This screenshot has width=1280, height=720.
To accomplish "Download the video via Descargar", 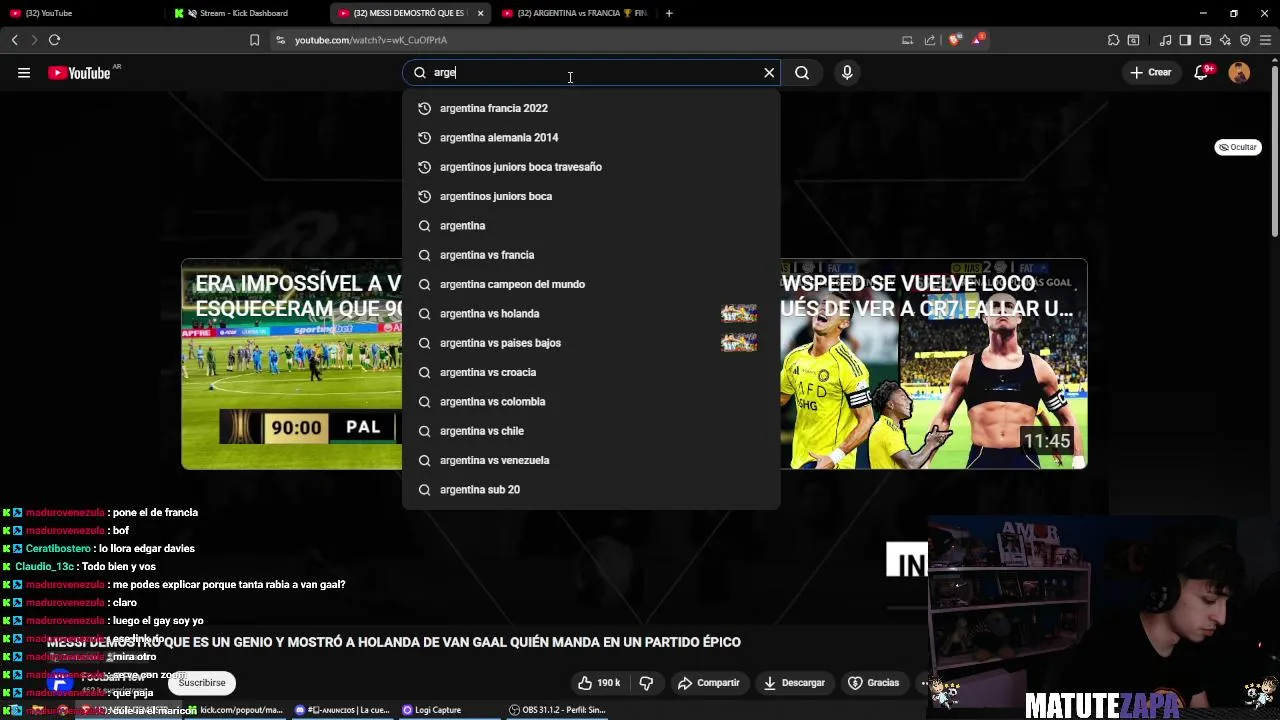I will [x=794, y=683].
